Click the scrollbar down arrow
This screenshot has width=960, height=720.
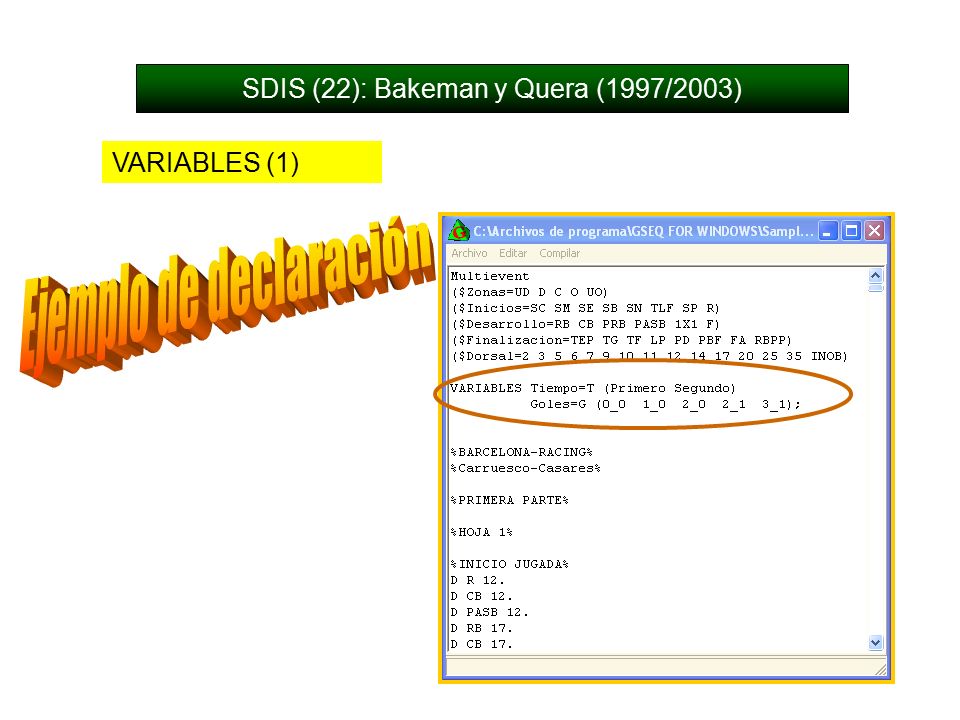(876, 643)
